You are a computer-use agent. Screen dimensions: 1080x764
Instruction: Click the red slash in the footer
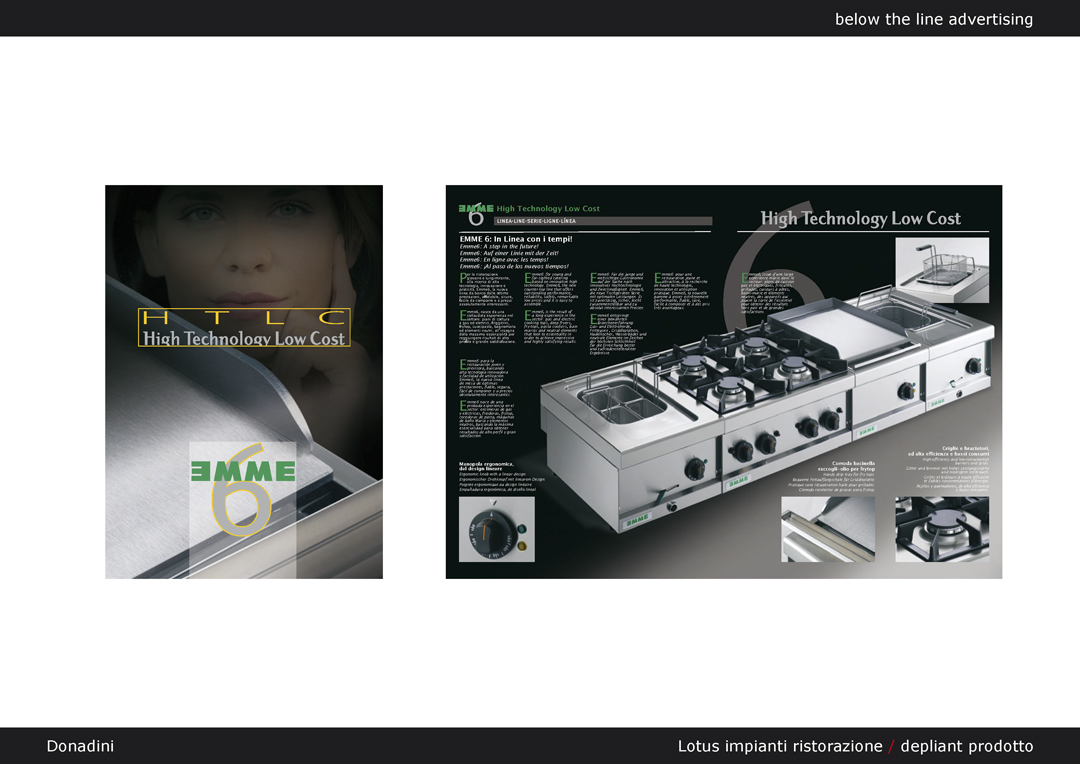[892, 746]
